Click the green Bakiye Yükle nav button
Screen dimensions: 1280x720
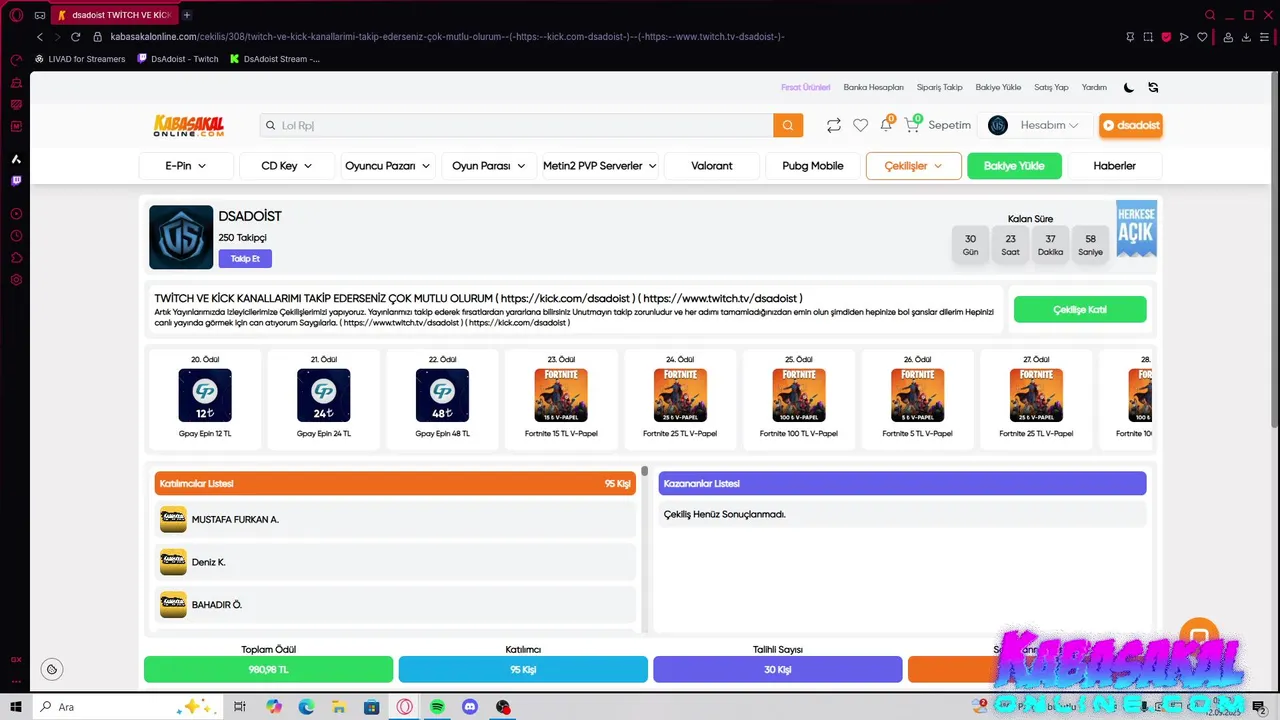point(1014,166)
